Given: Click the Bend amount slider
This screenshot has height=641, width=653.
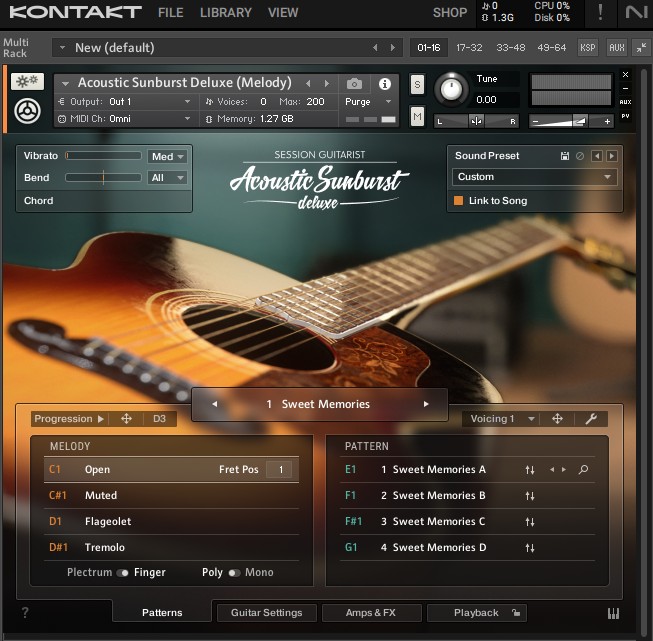Looking at the screenshot, I should [103, 178].
